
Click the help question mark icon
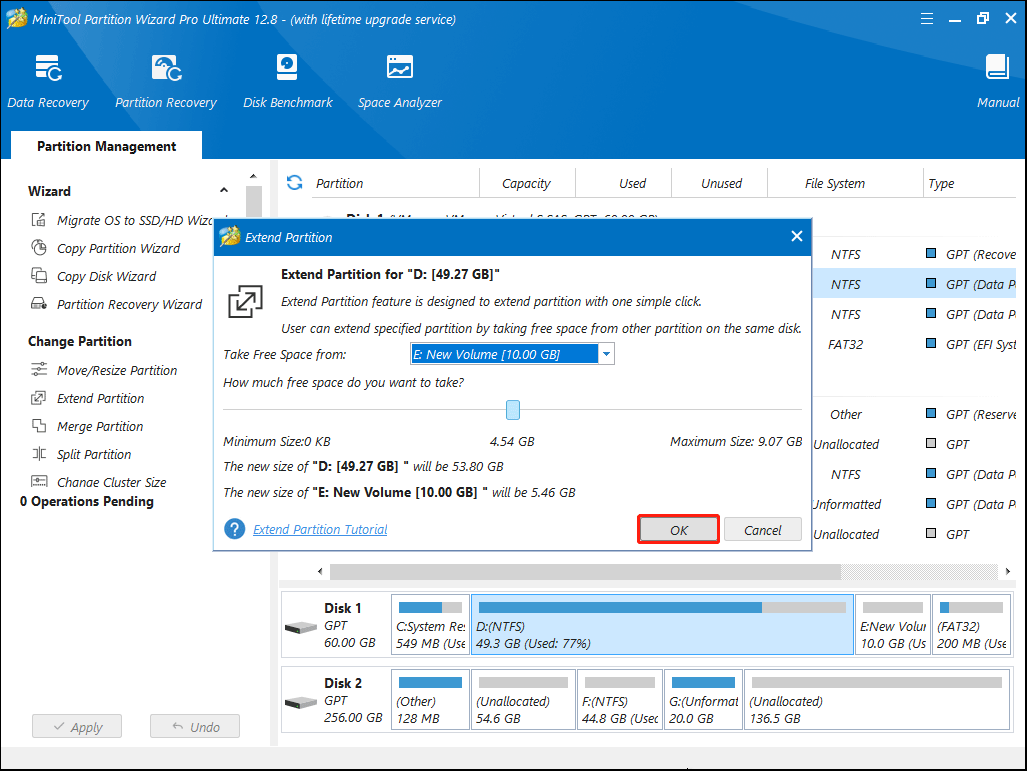(235, 529)
